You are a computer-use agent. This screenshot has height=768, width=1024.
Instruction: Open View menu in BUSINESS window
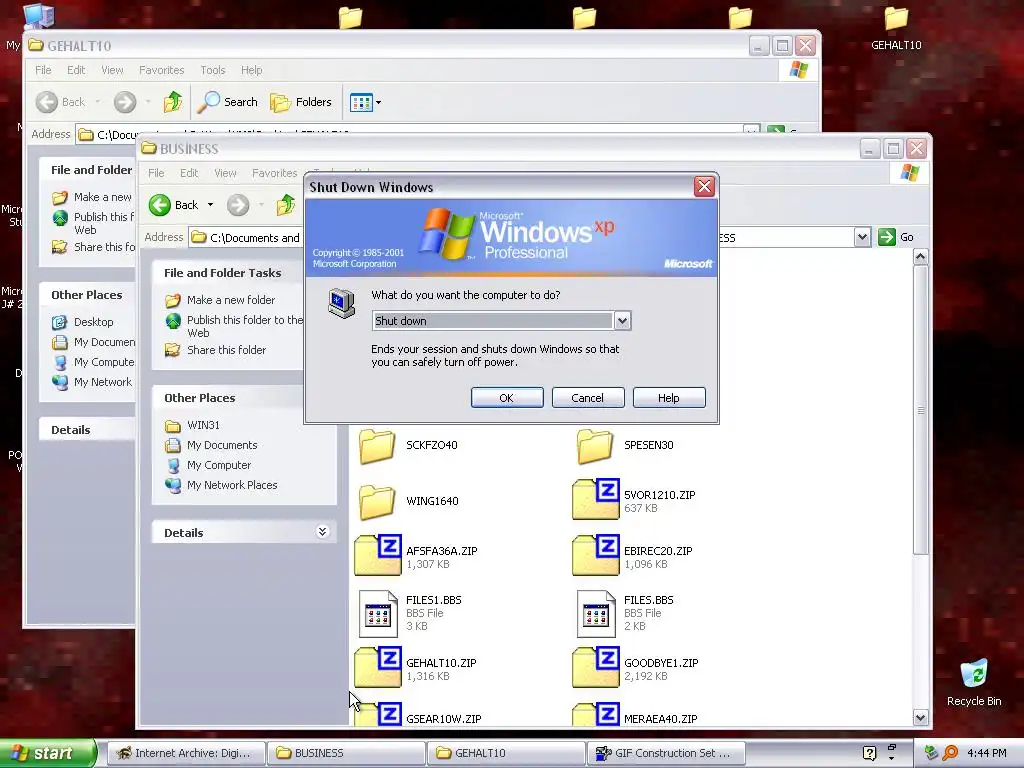coord(225,173)
